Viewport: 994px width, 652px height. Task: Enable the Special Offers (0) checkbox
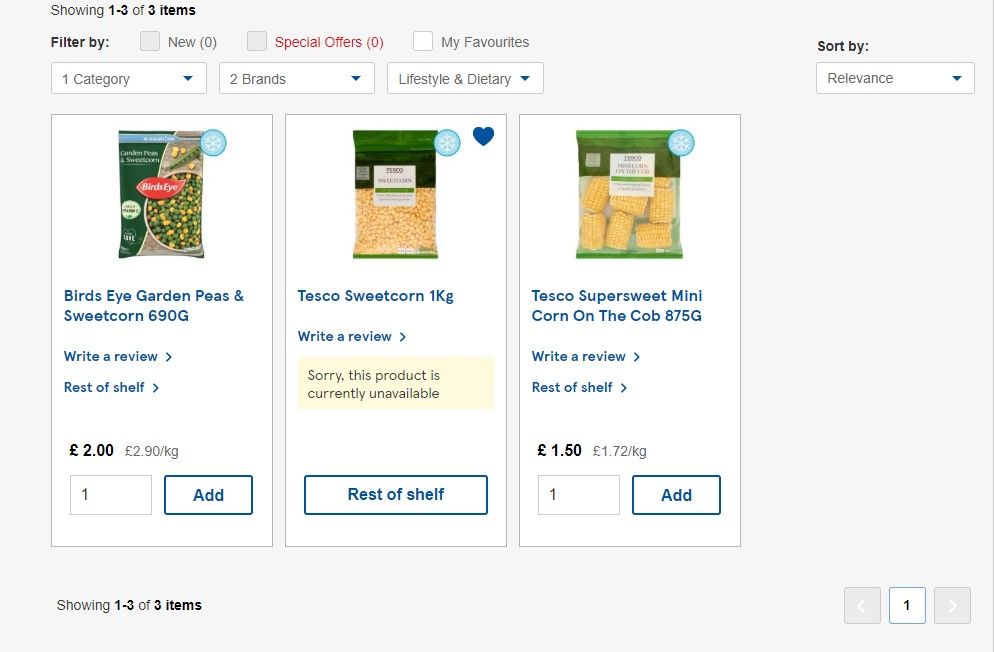tap(257, 41)
